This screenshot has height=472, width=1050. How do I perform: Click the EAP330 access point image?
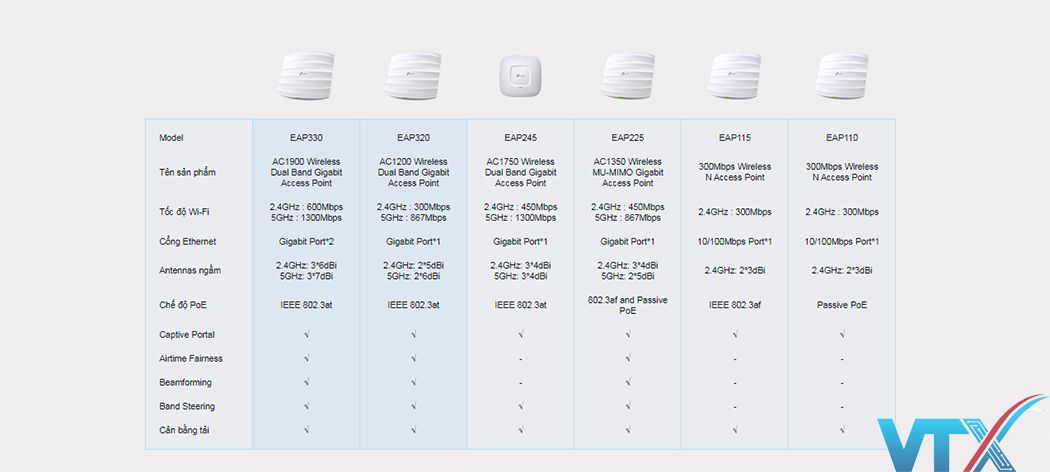coord(305,77)
